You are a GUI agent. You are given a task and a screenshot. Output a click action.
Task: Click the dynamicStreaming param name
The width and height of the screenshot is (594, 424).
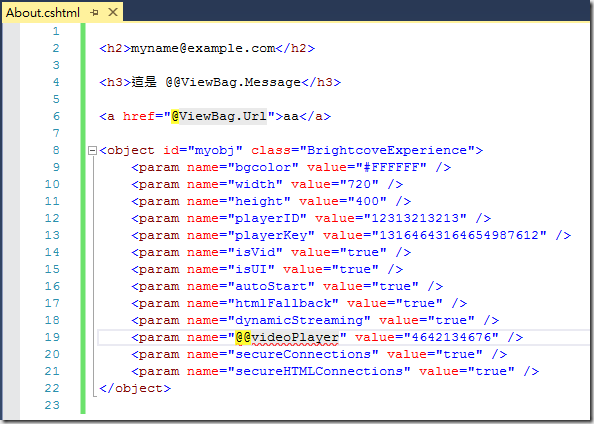click(x=299, y=321)
